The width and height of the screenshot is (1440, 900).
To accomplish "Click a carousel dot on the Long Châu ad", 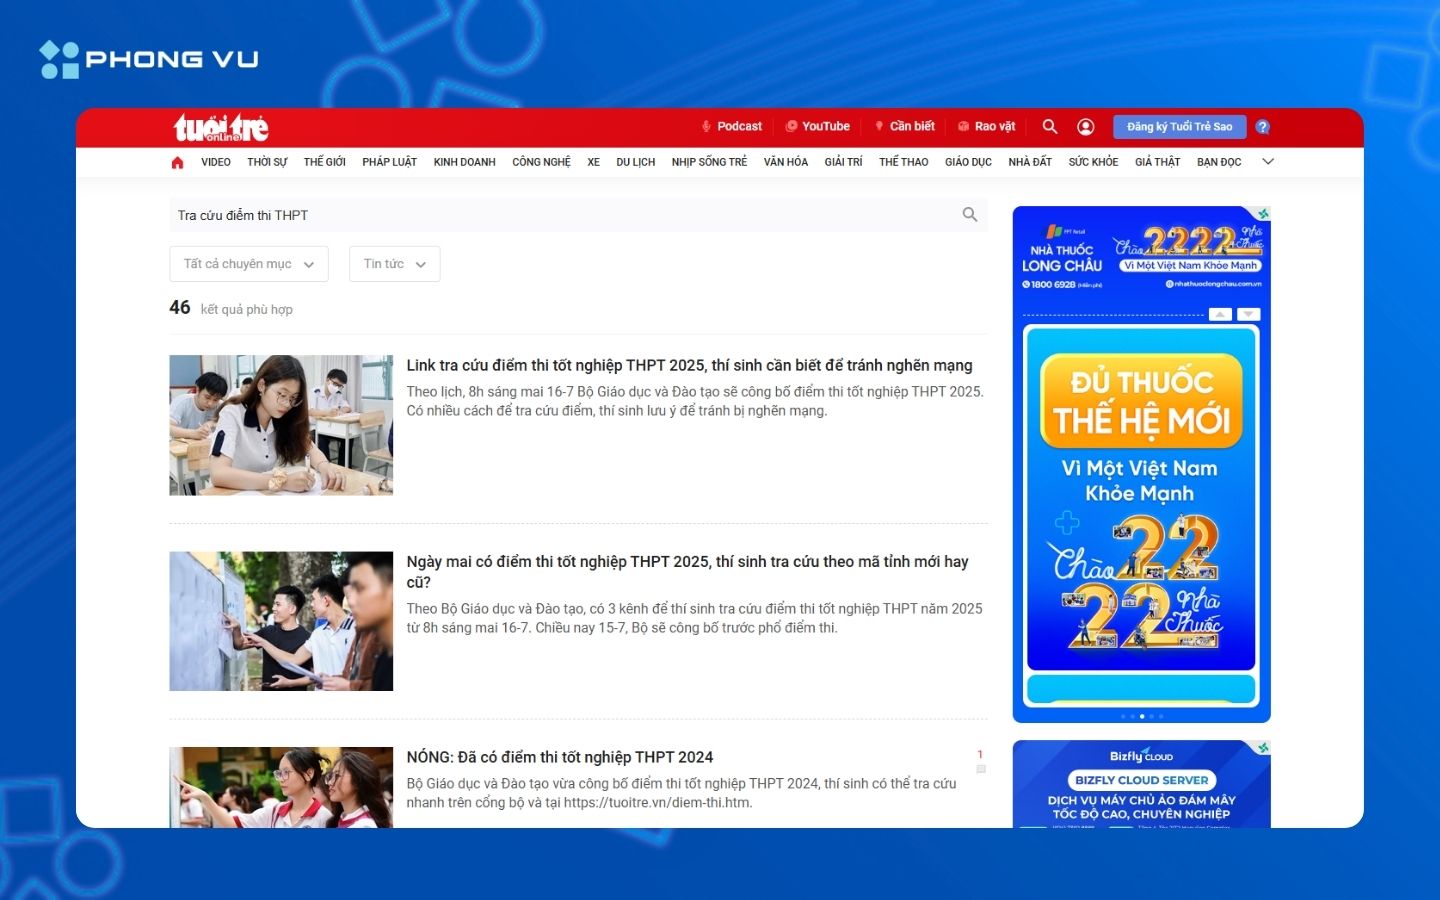I will (x=1142, y=716).
